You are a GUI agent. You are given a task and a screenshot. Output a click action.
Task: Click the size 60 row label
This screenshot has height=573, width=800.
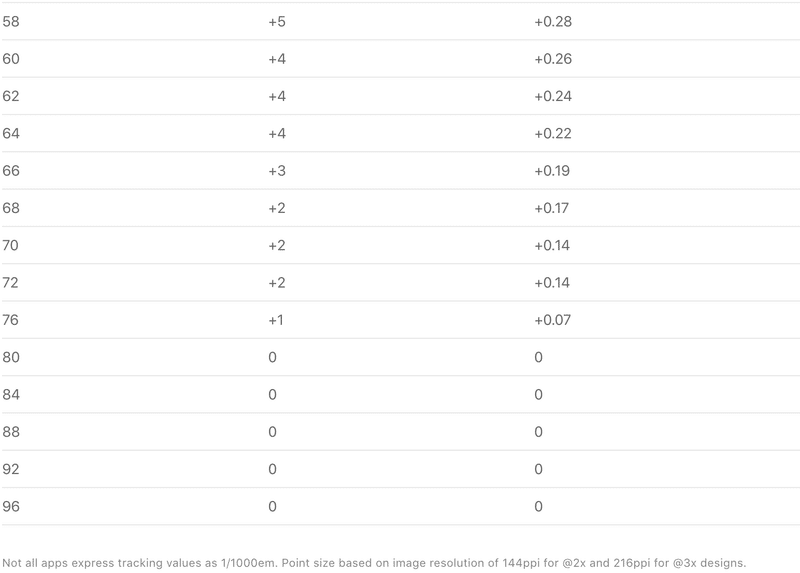[11, 59]
